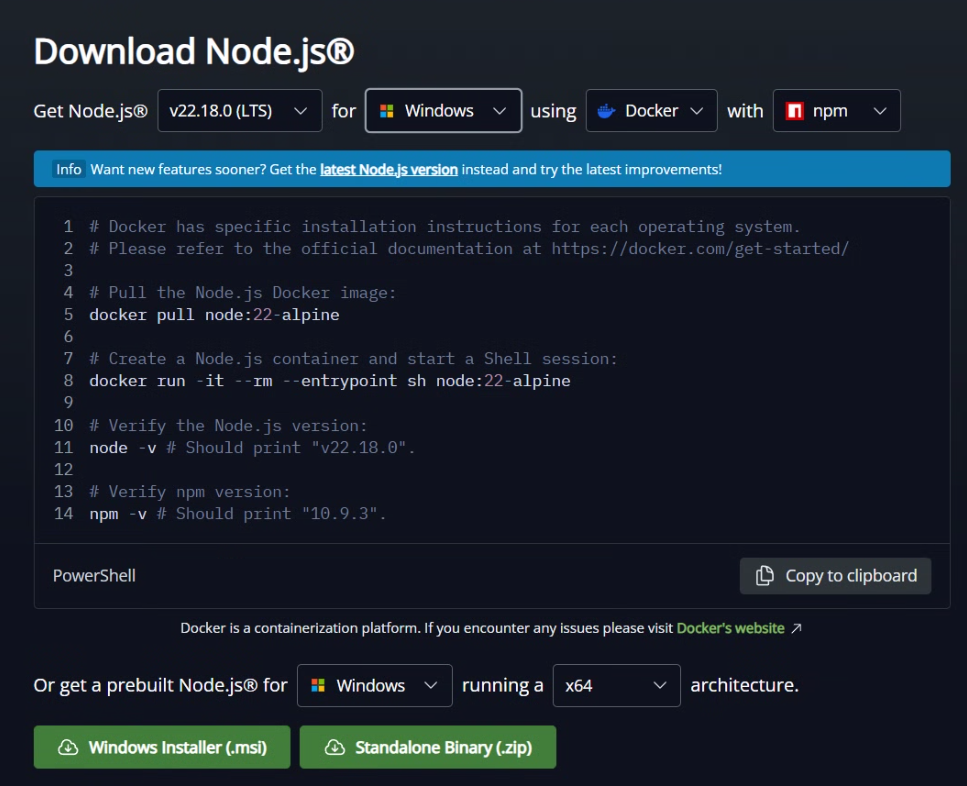Open the npm package manager dropdown
Image resolution: width=967 pixels, height=786 pixels.
[836, 111]
